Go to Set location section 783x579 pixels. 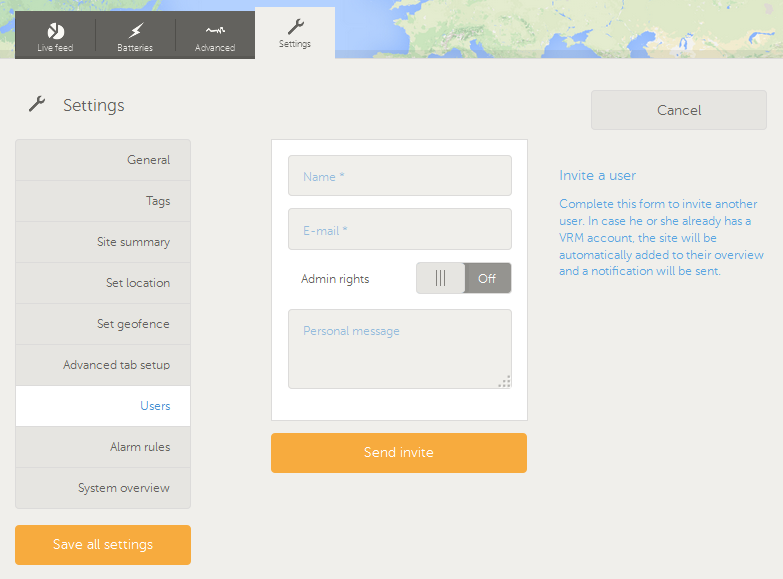[x=103, y=283]
